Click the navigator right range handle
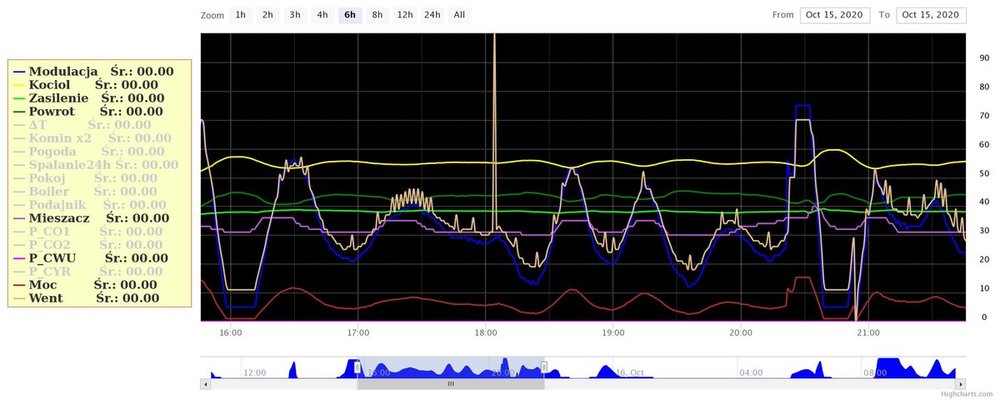1000x400 pixels. [x=544, y=367]
